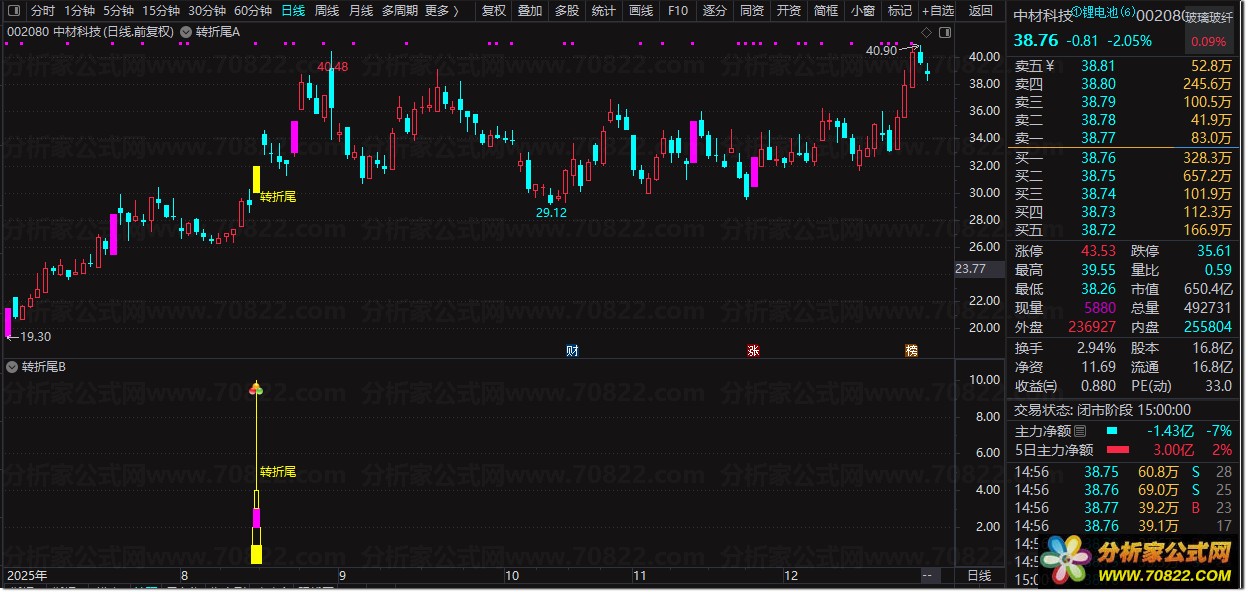Screen dimensions: 1248x592
Task: Click the 买一 price 38.76
Action: coord(1098,158)
